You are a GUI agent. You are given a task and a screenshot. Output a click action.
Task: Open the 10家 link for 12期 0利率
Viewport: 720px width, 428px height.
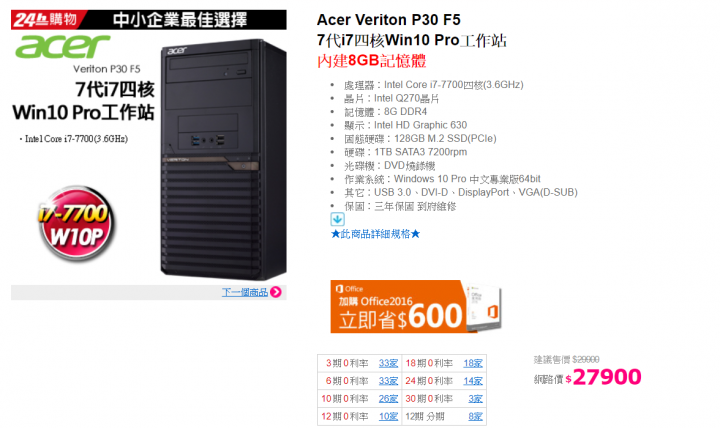coord(388,416)
